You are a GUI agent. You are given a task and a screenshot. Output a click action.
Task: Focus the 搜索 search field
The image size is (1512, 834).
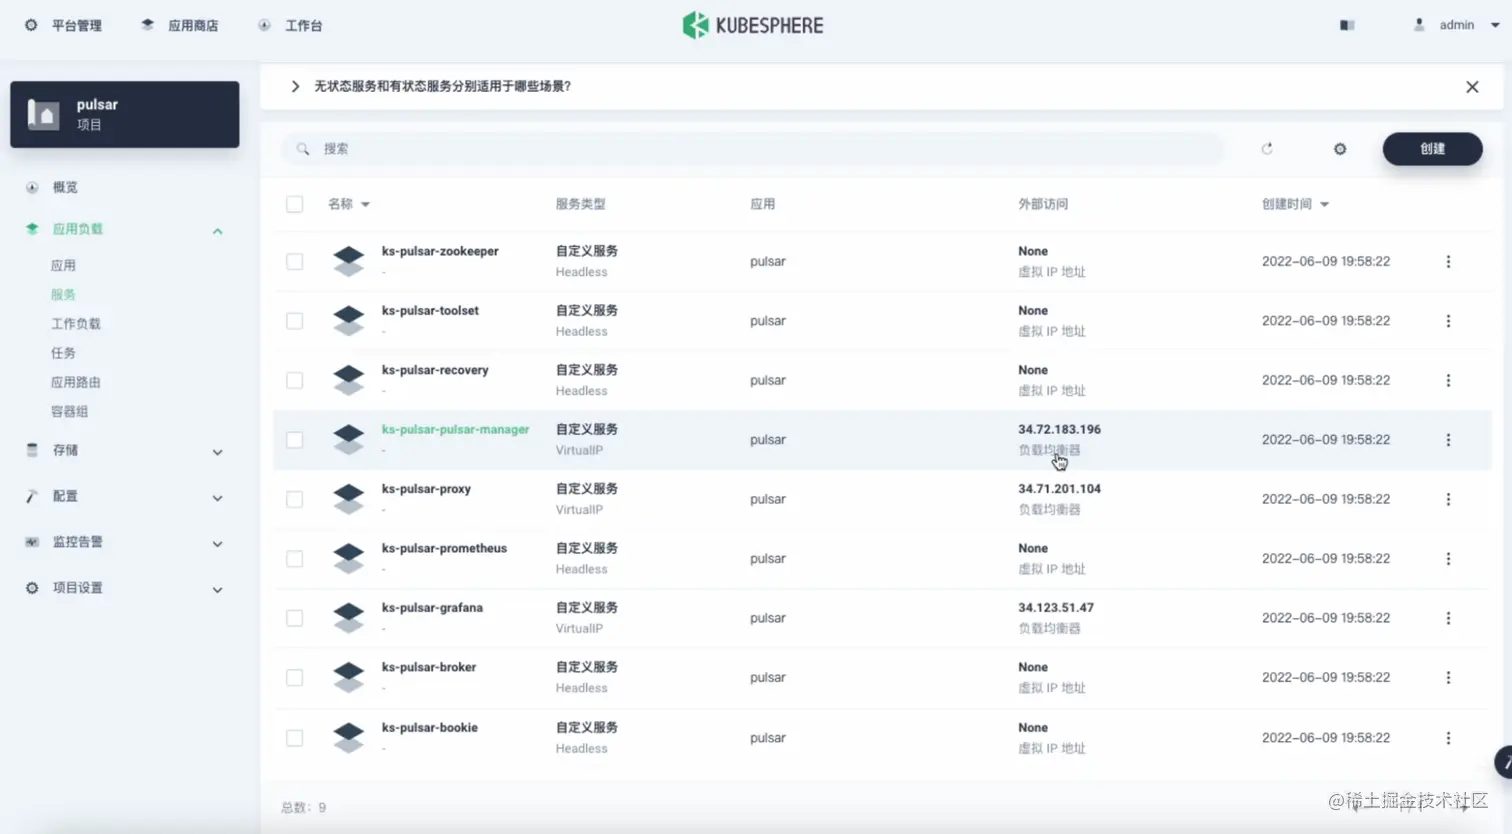pyautogui.click(x=752, y=149)
